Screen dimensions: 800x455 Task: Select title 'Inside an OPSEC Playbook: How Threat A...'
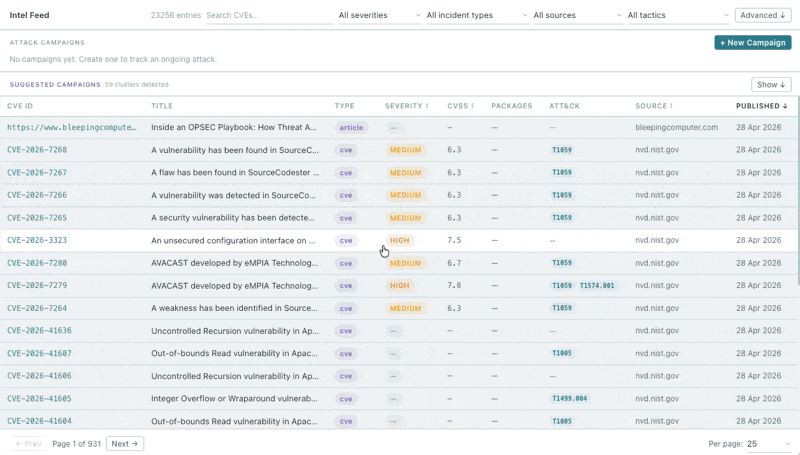(234, 128)
